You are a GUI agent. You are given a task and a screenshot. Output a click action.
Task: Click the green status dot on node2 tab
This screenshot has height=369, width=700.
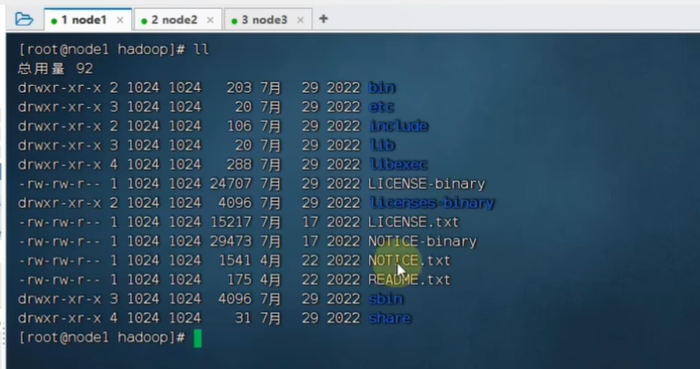coord(144,21)
